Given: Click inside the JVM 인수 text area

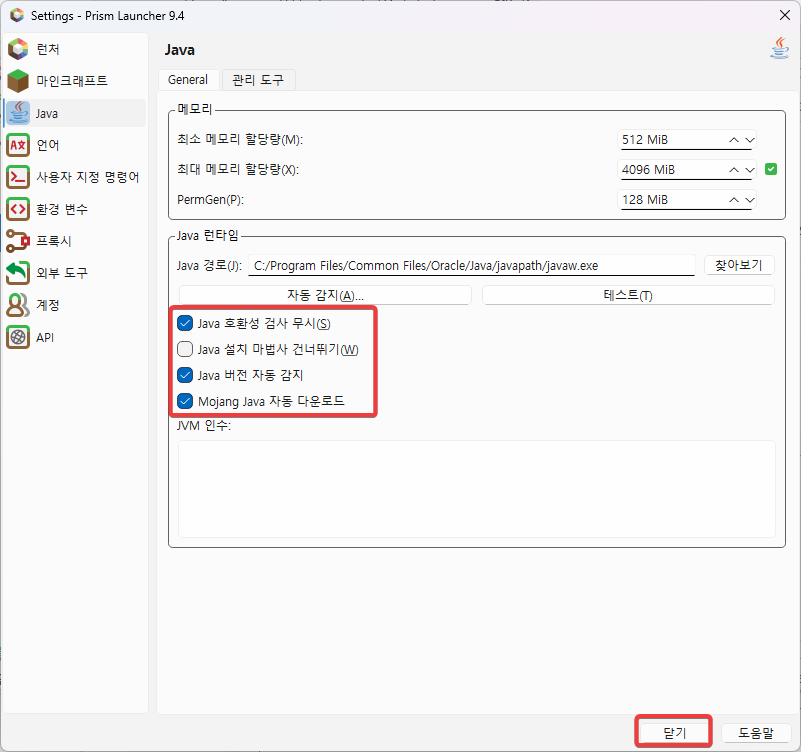Looking at the screenshot, I should 477,489.
